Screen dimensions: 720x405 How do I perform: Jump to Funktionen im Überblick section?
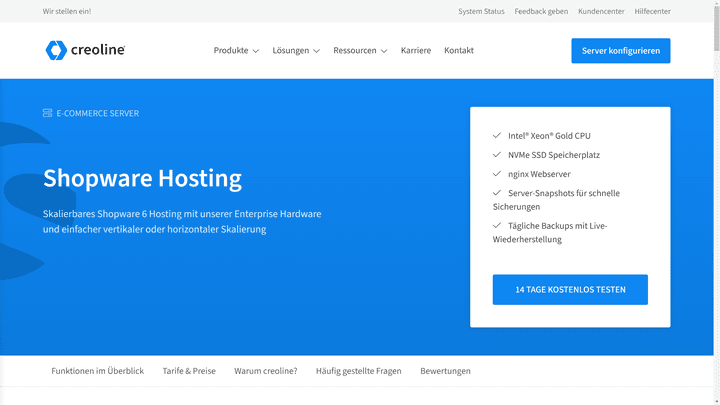(x=97, y=371)
